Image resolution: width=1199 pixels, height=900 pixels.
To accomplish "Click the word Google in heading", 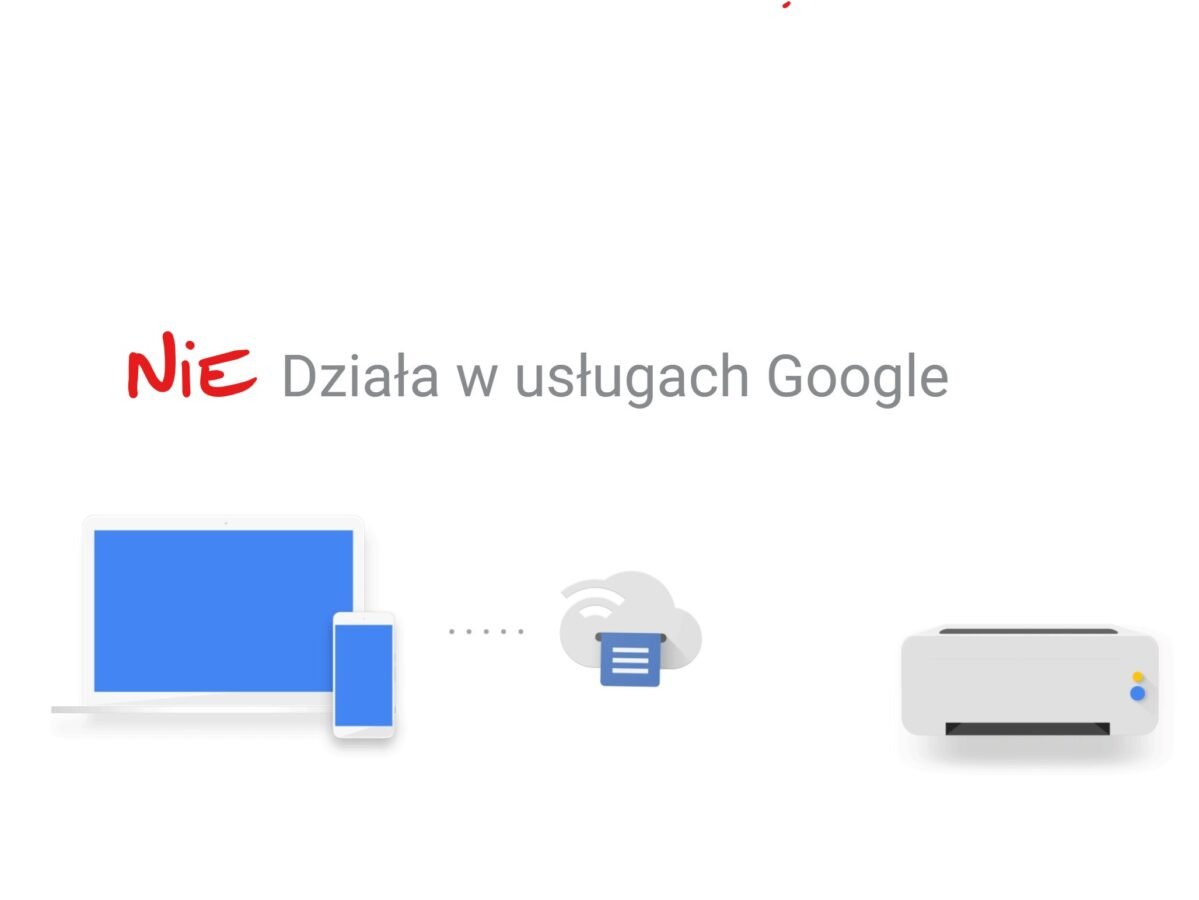I will click(x=857, y=377).
